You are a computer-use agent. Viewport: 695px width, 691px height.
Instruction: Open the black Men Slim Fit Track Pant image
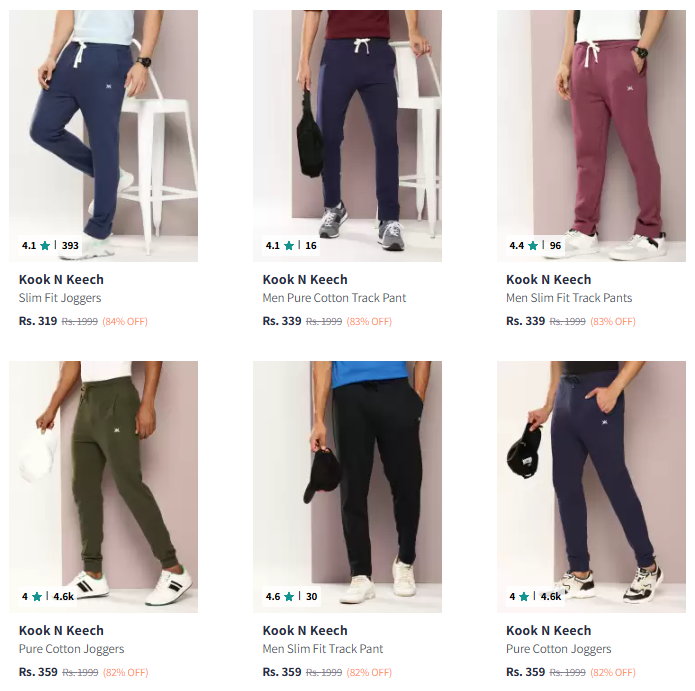coord(347,487)
